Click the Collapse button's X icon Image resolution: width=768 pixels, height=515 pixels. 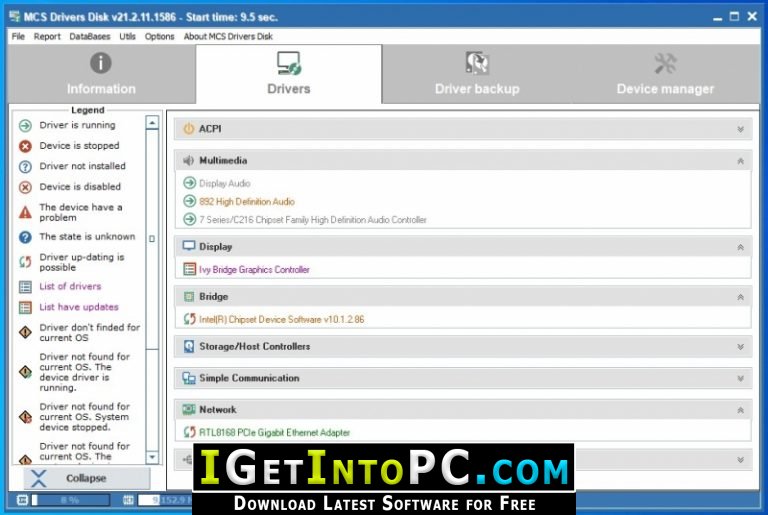coord(38,479)
